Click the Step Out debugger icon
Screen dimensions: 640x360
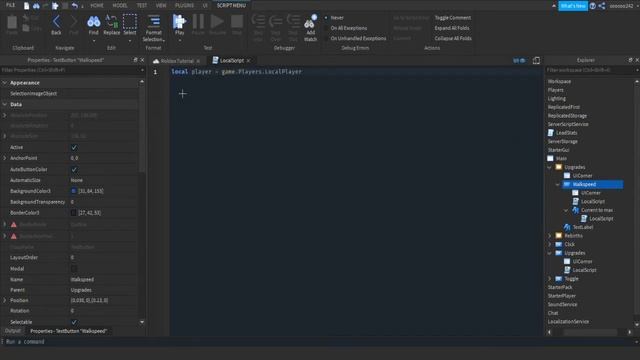293,21
